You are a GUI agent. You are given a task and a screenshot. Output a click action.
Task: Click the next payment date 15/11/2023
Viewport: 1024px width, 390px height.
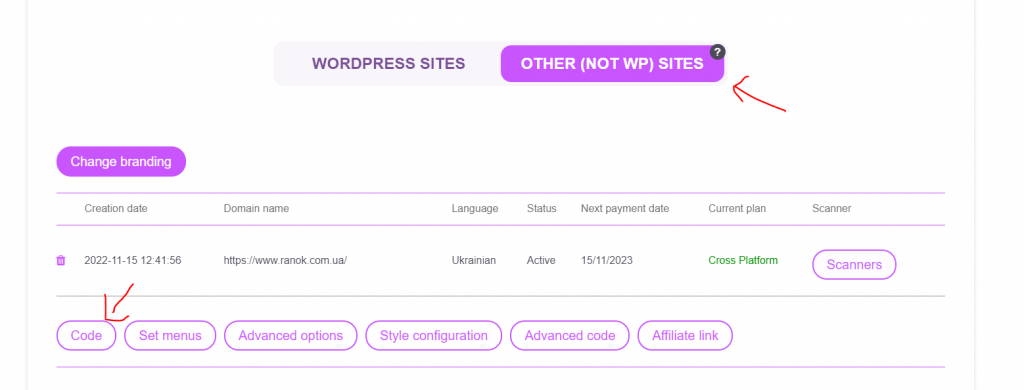(x=607, y=260)
